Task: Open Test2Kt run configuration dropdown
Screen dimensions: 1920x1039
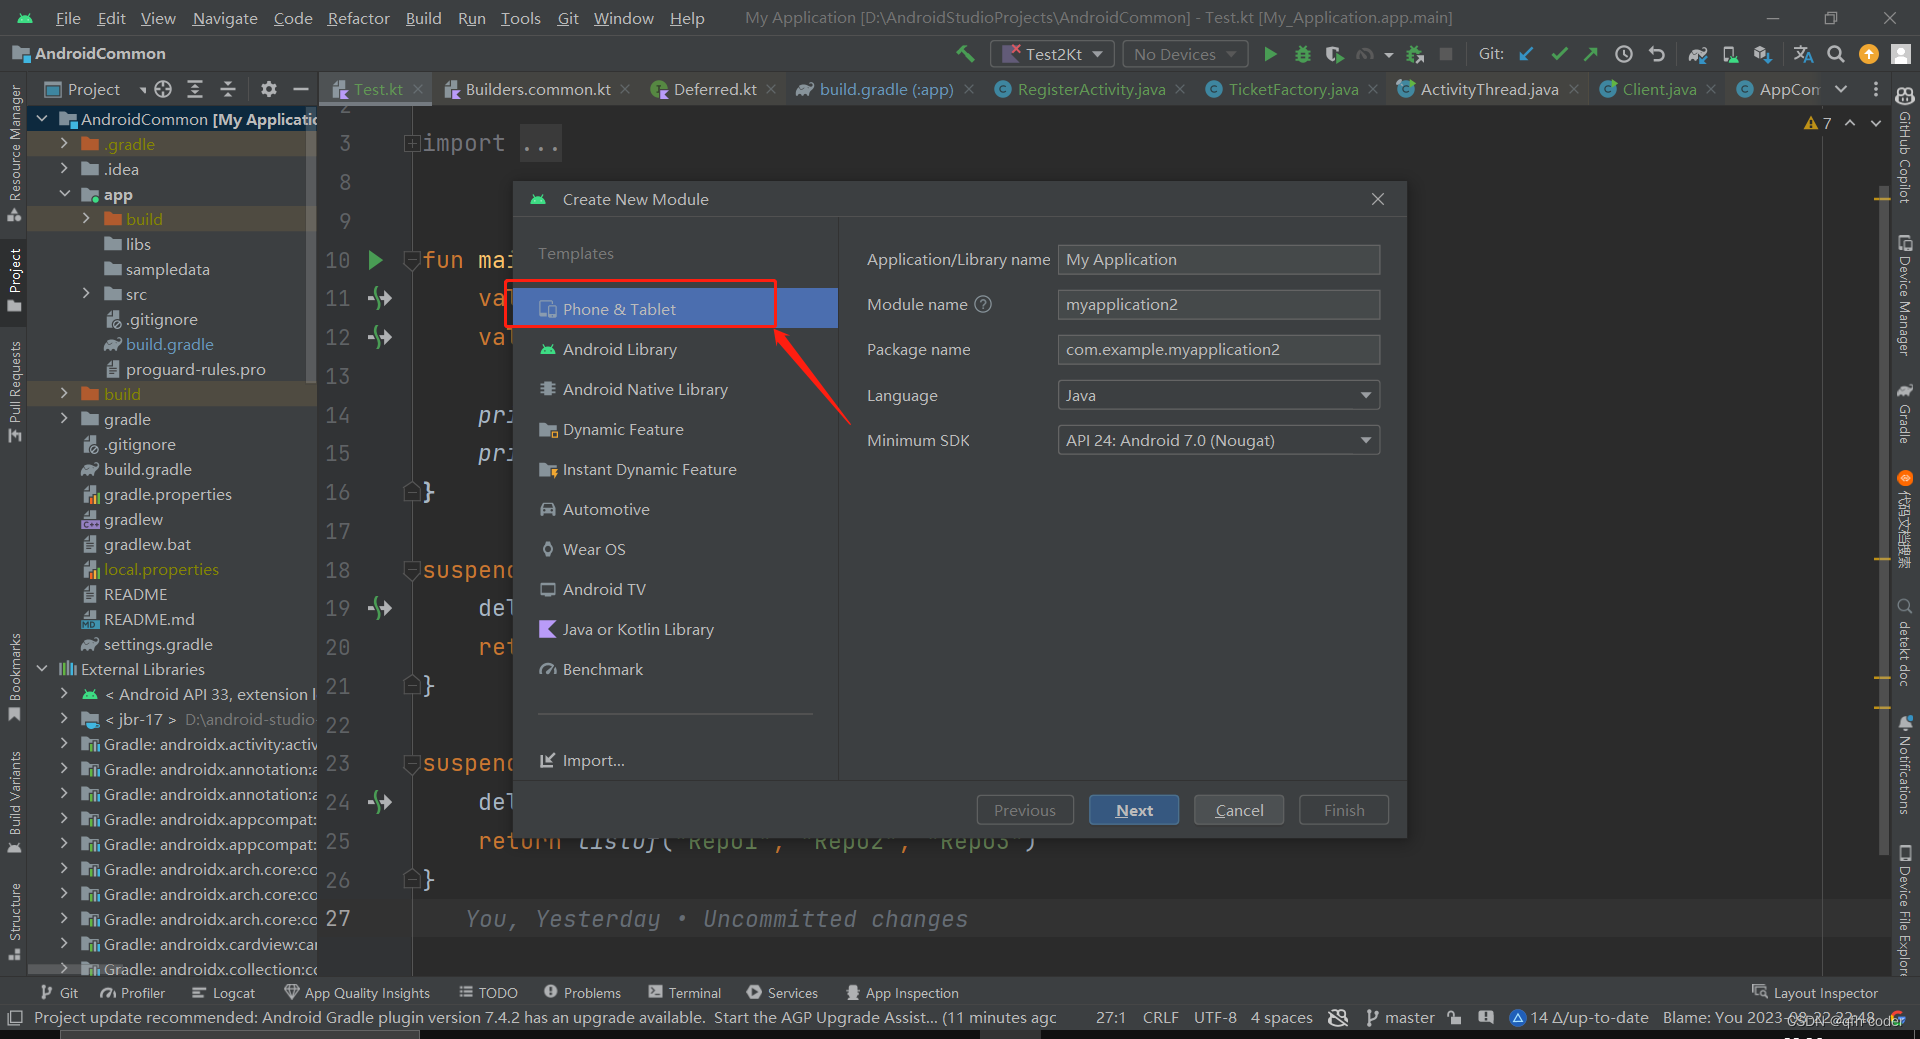Action: point(1052,54)
